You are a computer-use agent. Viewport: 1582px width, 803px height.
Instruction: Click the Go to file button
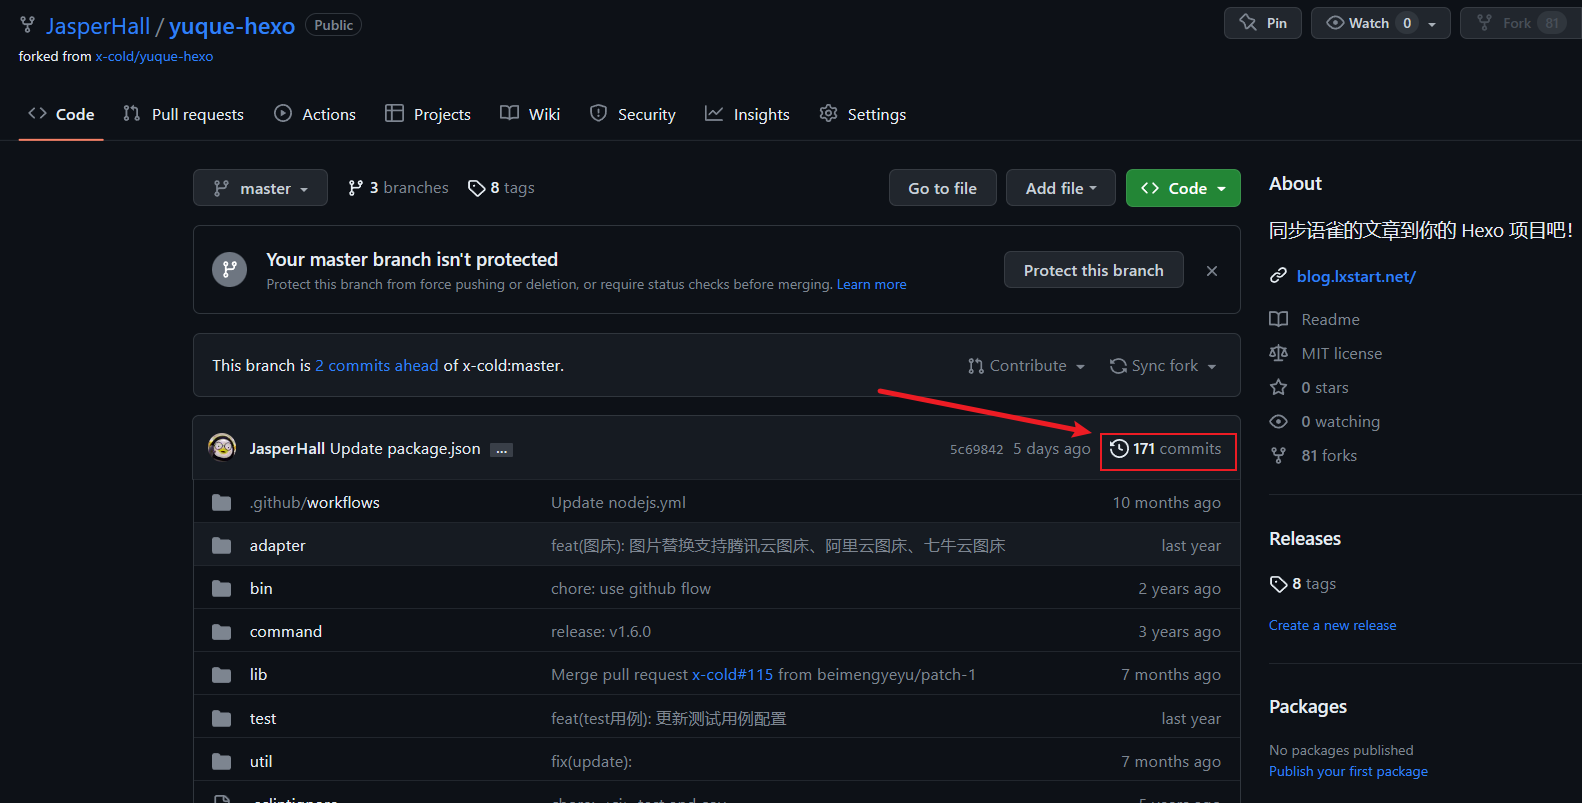pos(943,188)
